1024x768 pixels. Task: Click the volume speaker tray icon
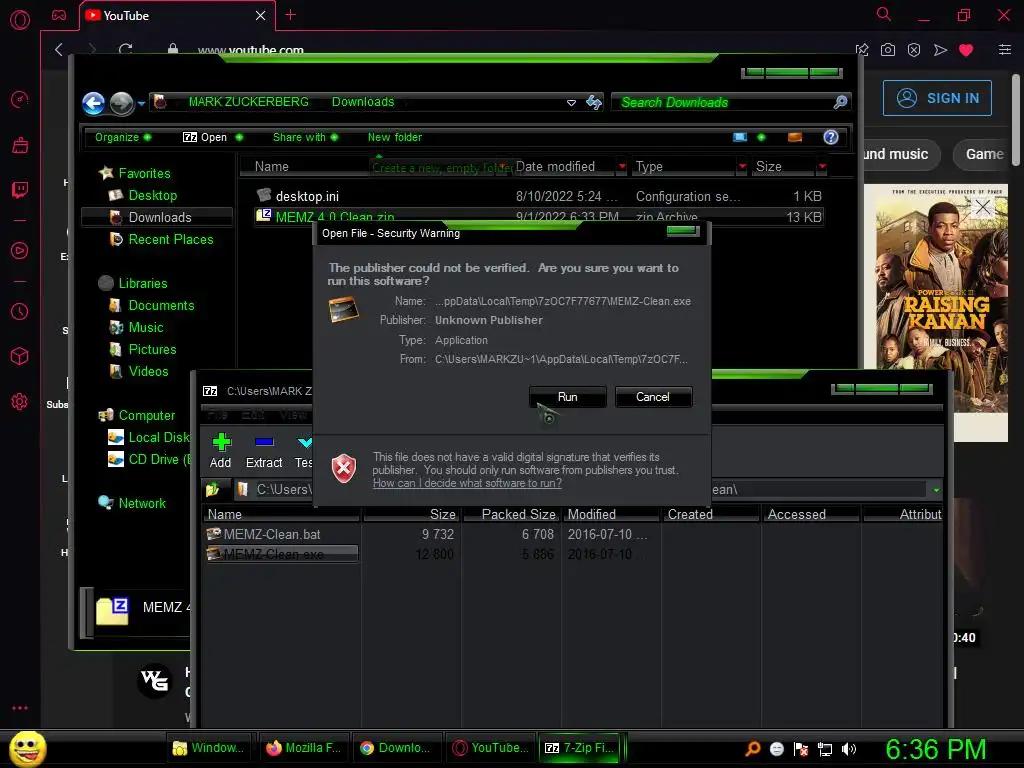point(849,749)
